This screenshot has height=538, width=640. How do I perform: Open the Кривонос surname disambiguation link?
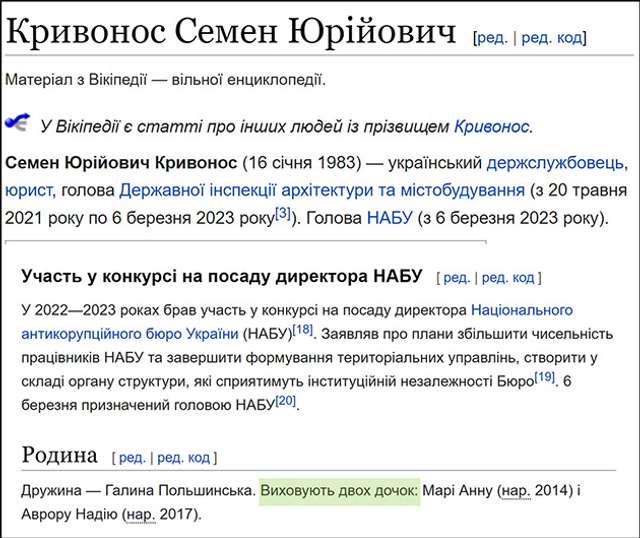tap(492, 126)
